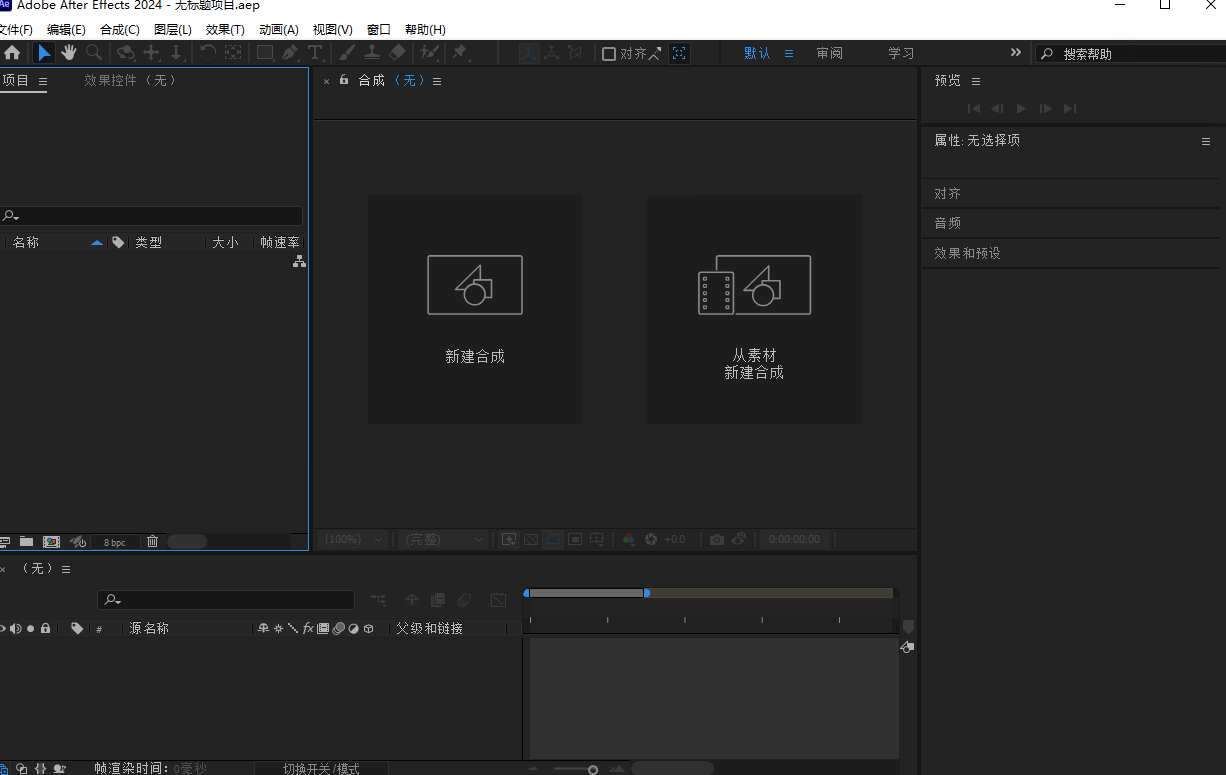The height and width of the screenshot is (775, 1226).
Task: Open the 视图(V) menu
Action: 333,30
